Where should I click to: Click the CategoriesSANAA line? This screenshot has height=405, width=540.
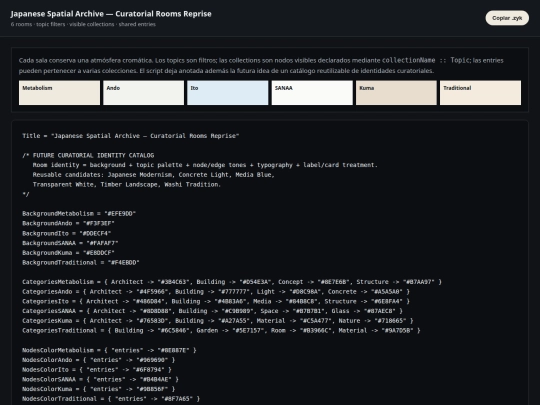(x=212, y=311)
